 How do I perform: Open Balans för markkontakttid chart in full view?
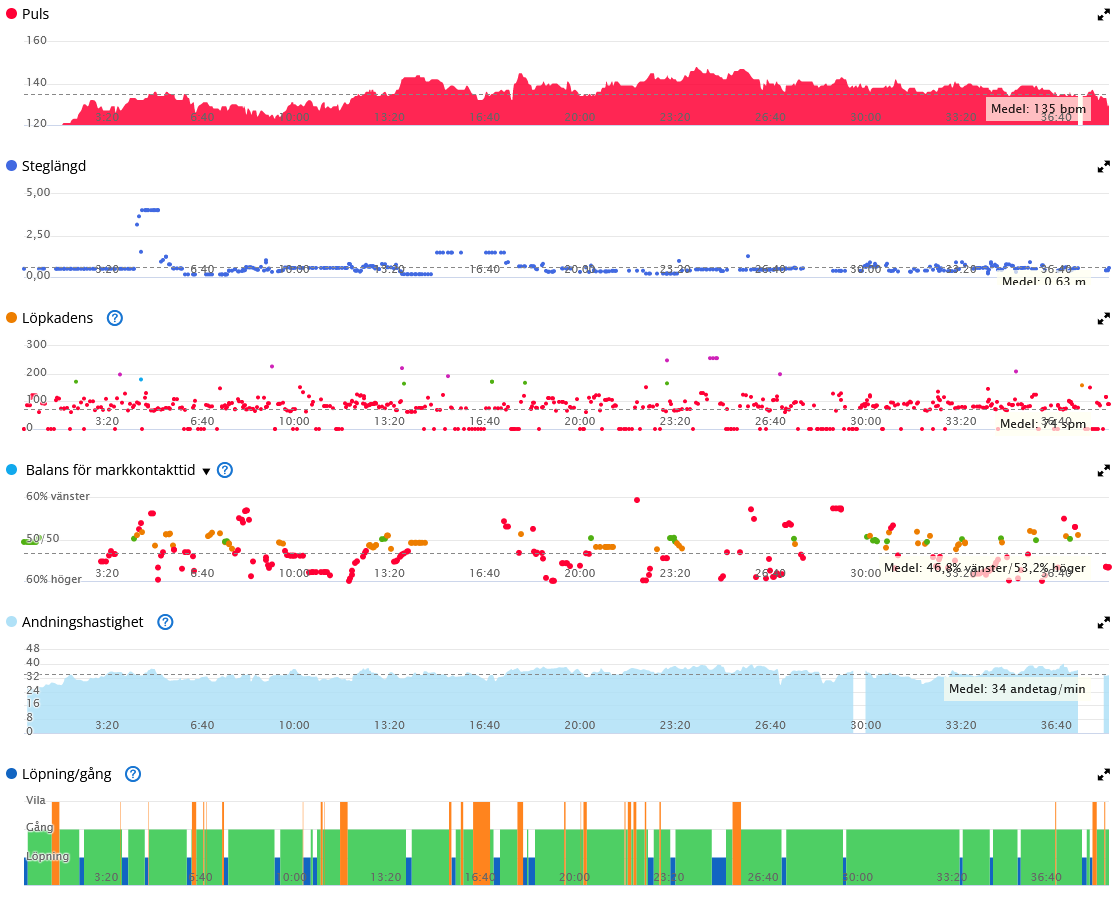pyautogui.click(x=1103, y=471)
